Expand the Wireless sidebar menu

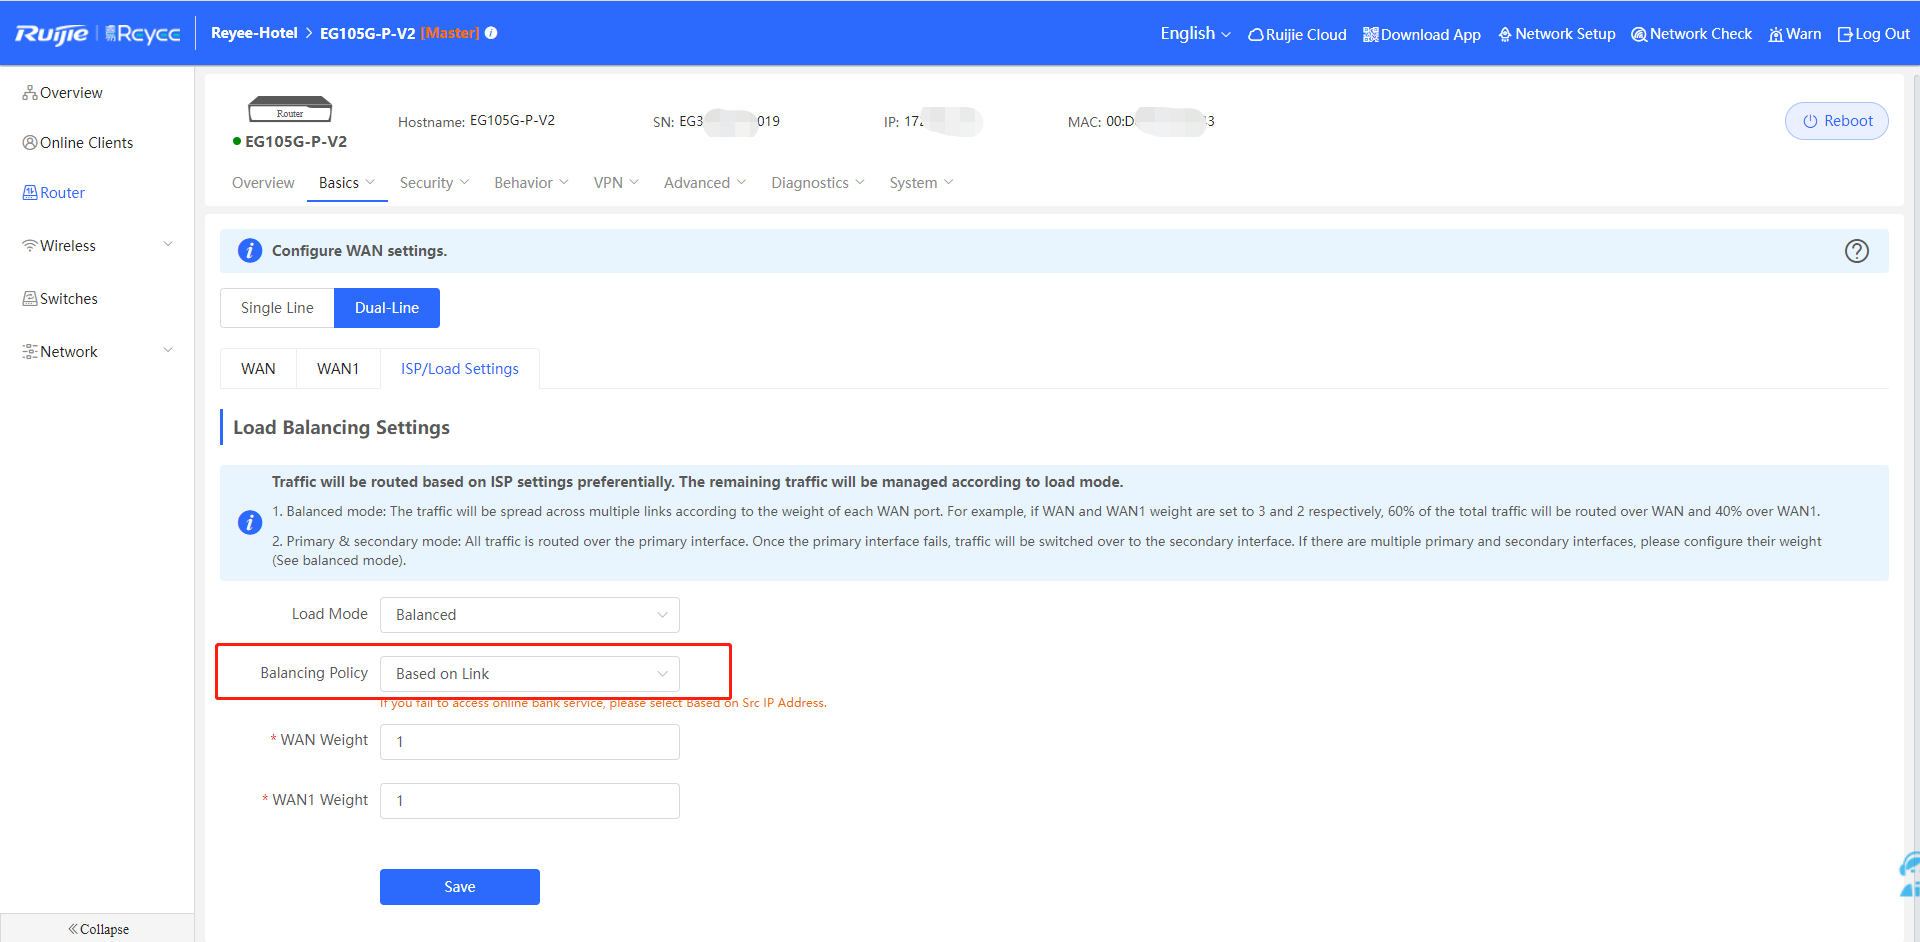pos(97,246)
